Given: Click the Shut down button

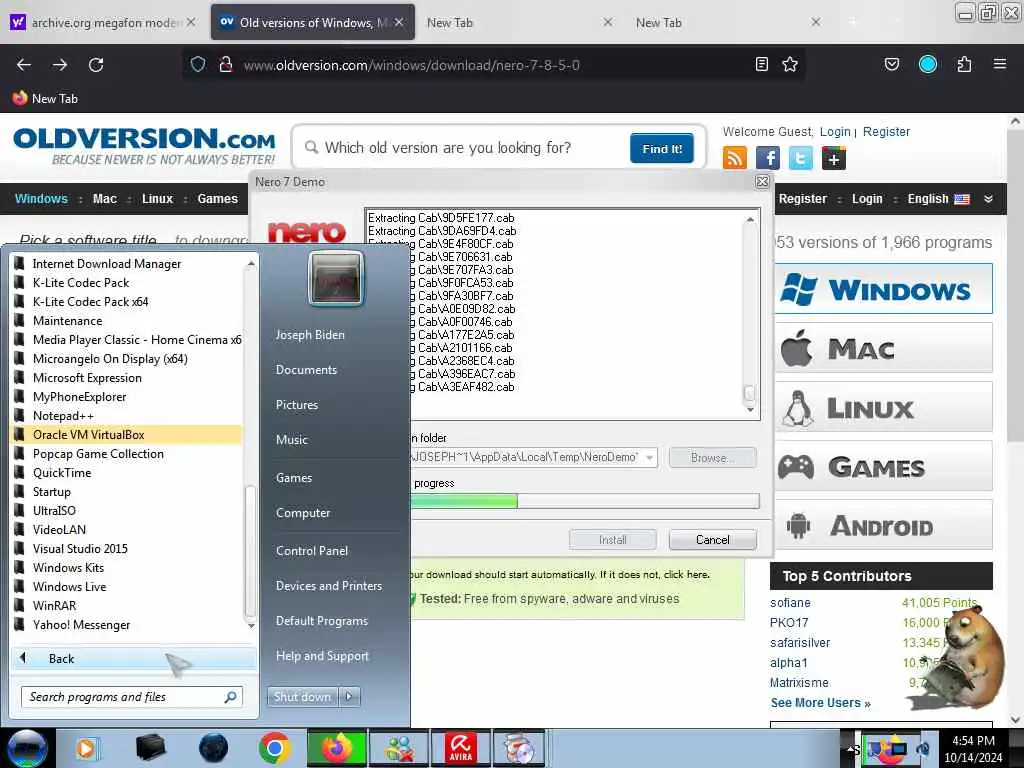Looking at the screenshot, I should coord(302,697).
